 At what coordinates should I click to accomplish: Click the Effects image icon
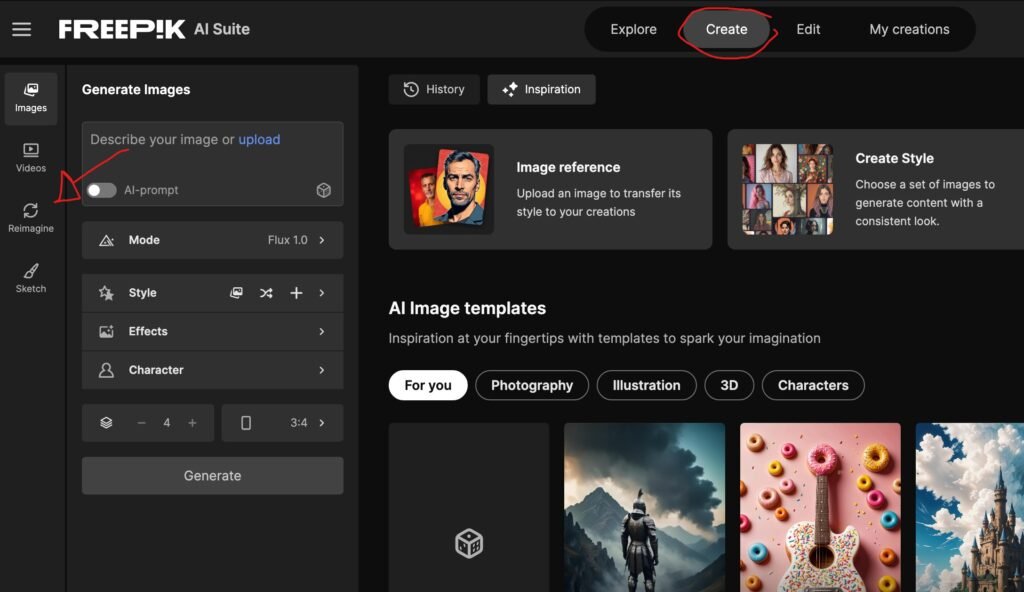click(106, 331)
